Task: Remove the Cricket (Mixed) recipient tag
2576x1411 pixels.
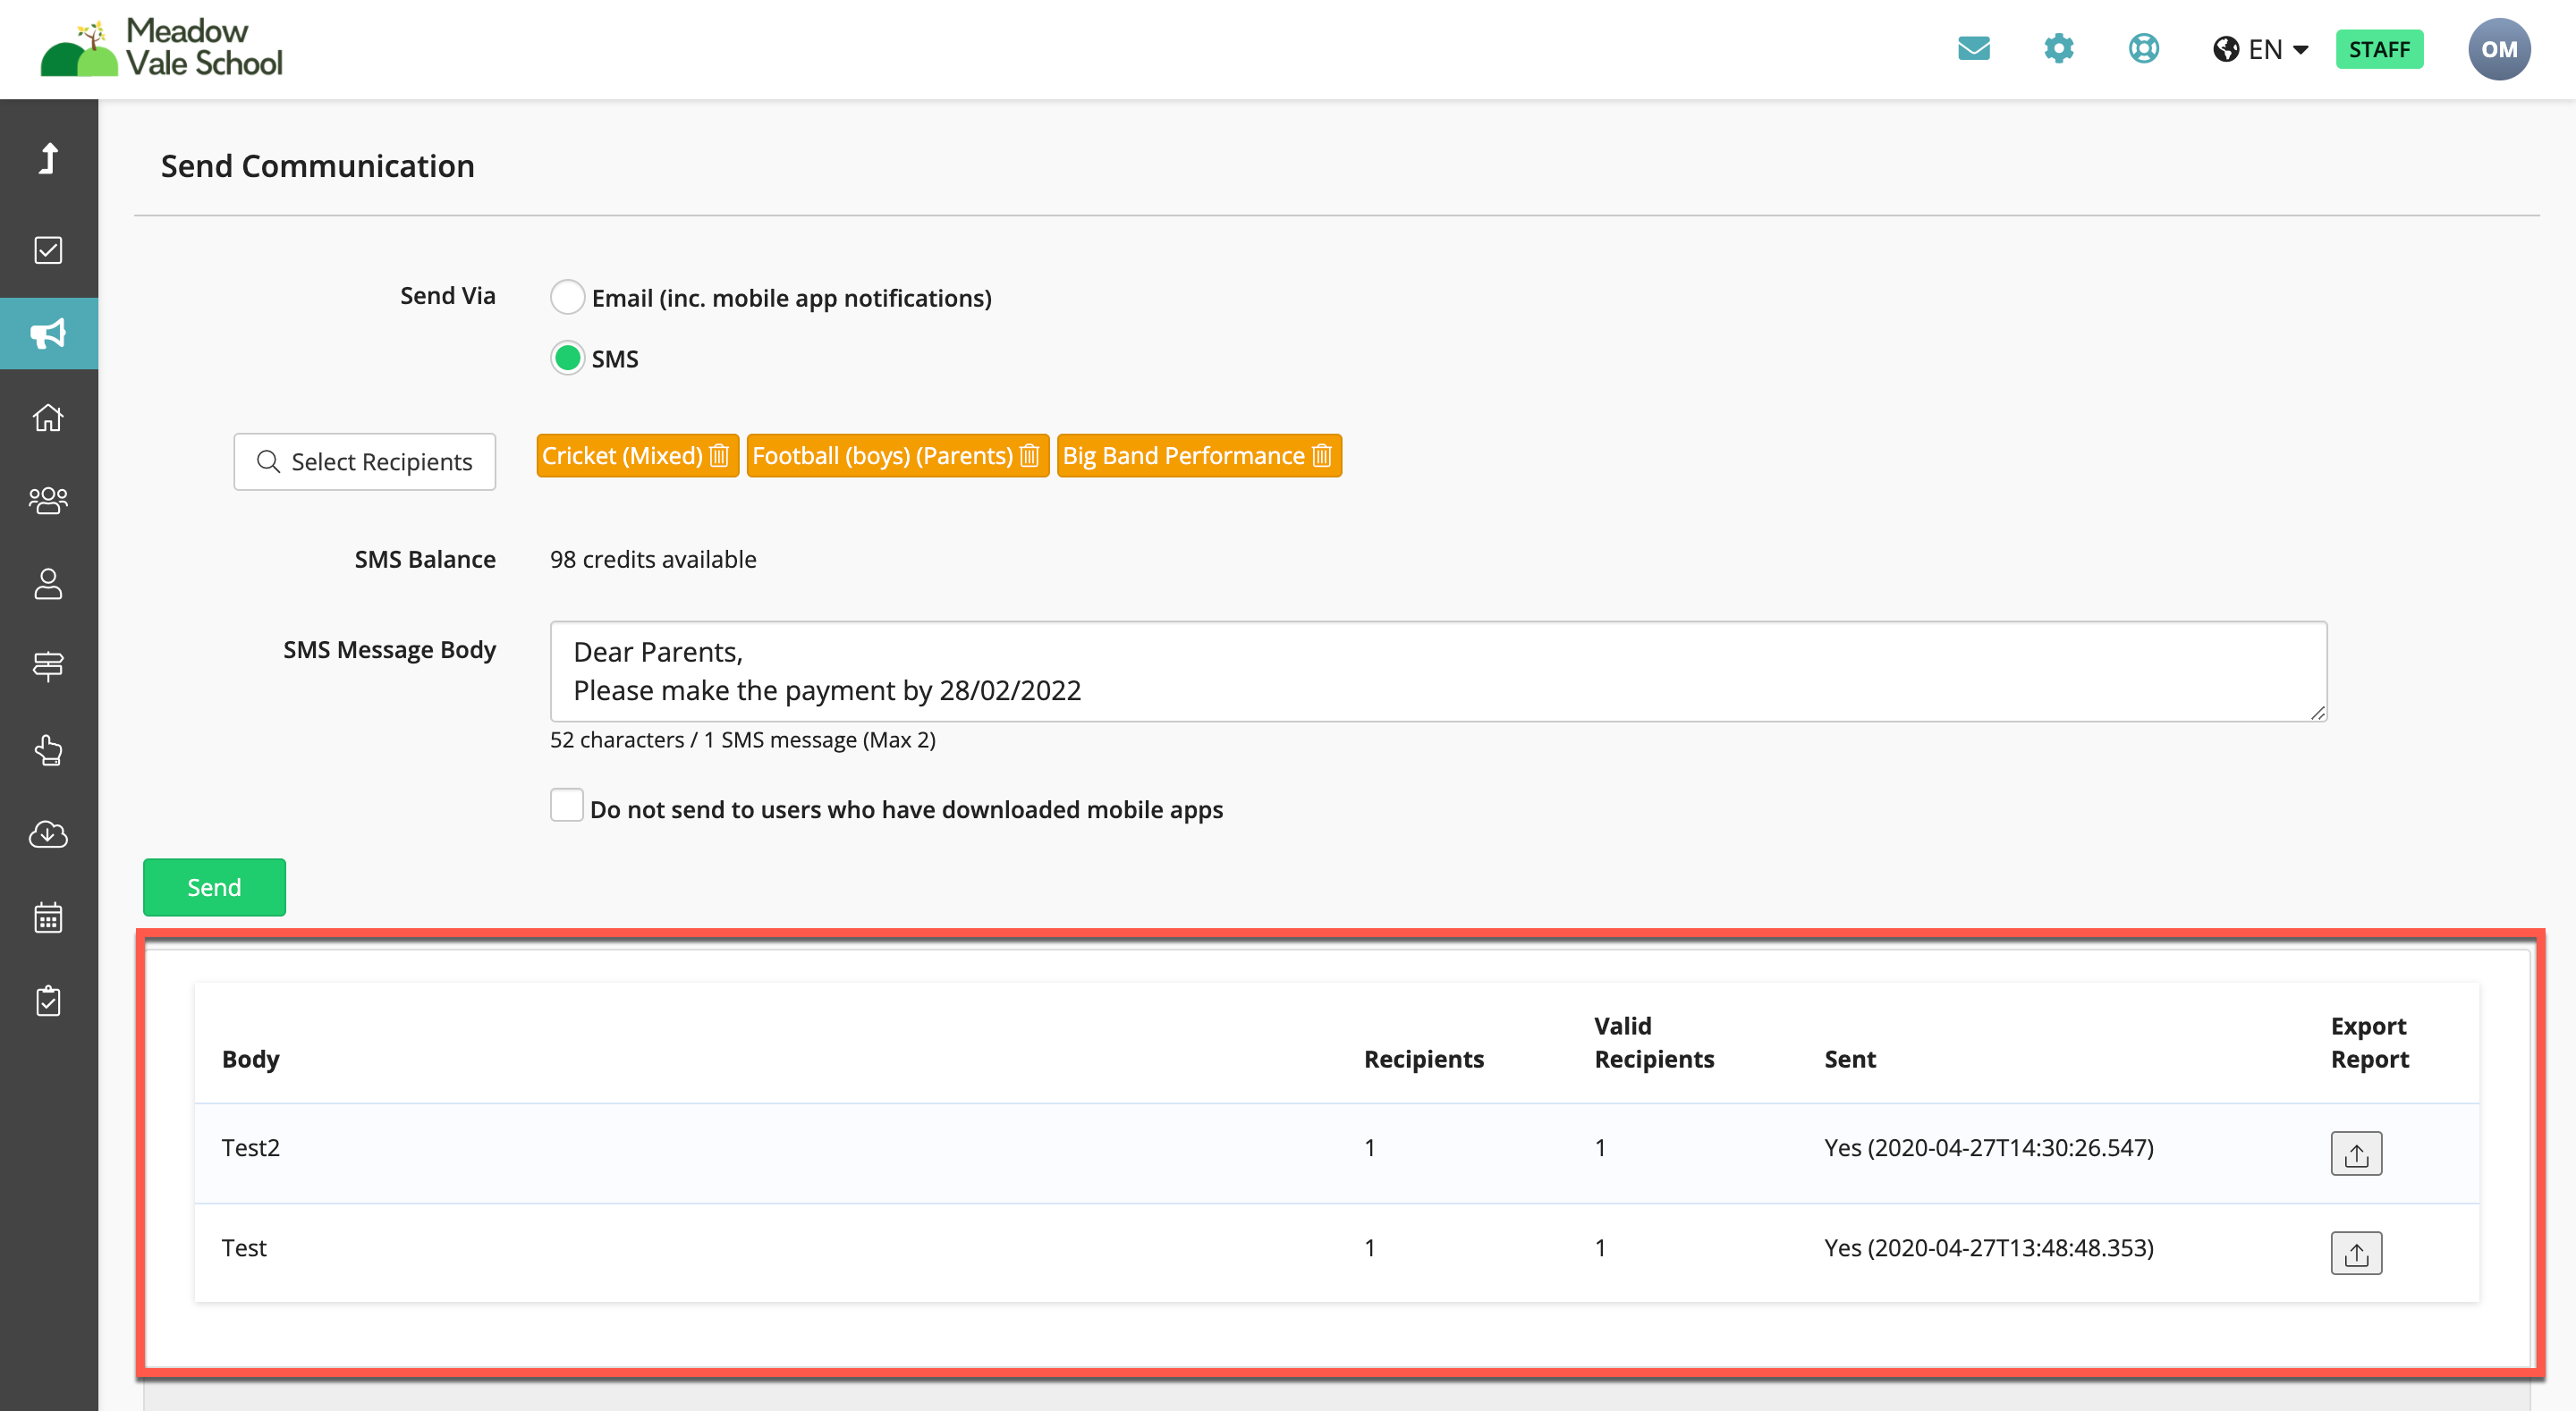Action: pyautogui.click(x=719, y=456)
